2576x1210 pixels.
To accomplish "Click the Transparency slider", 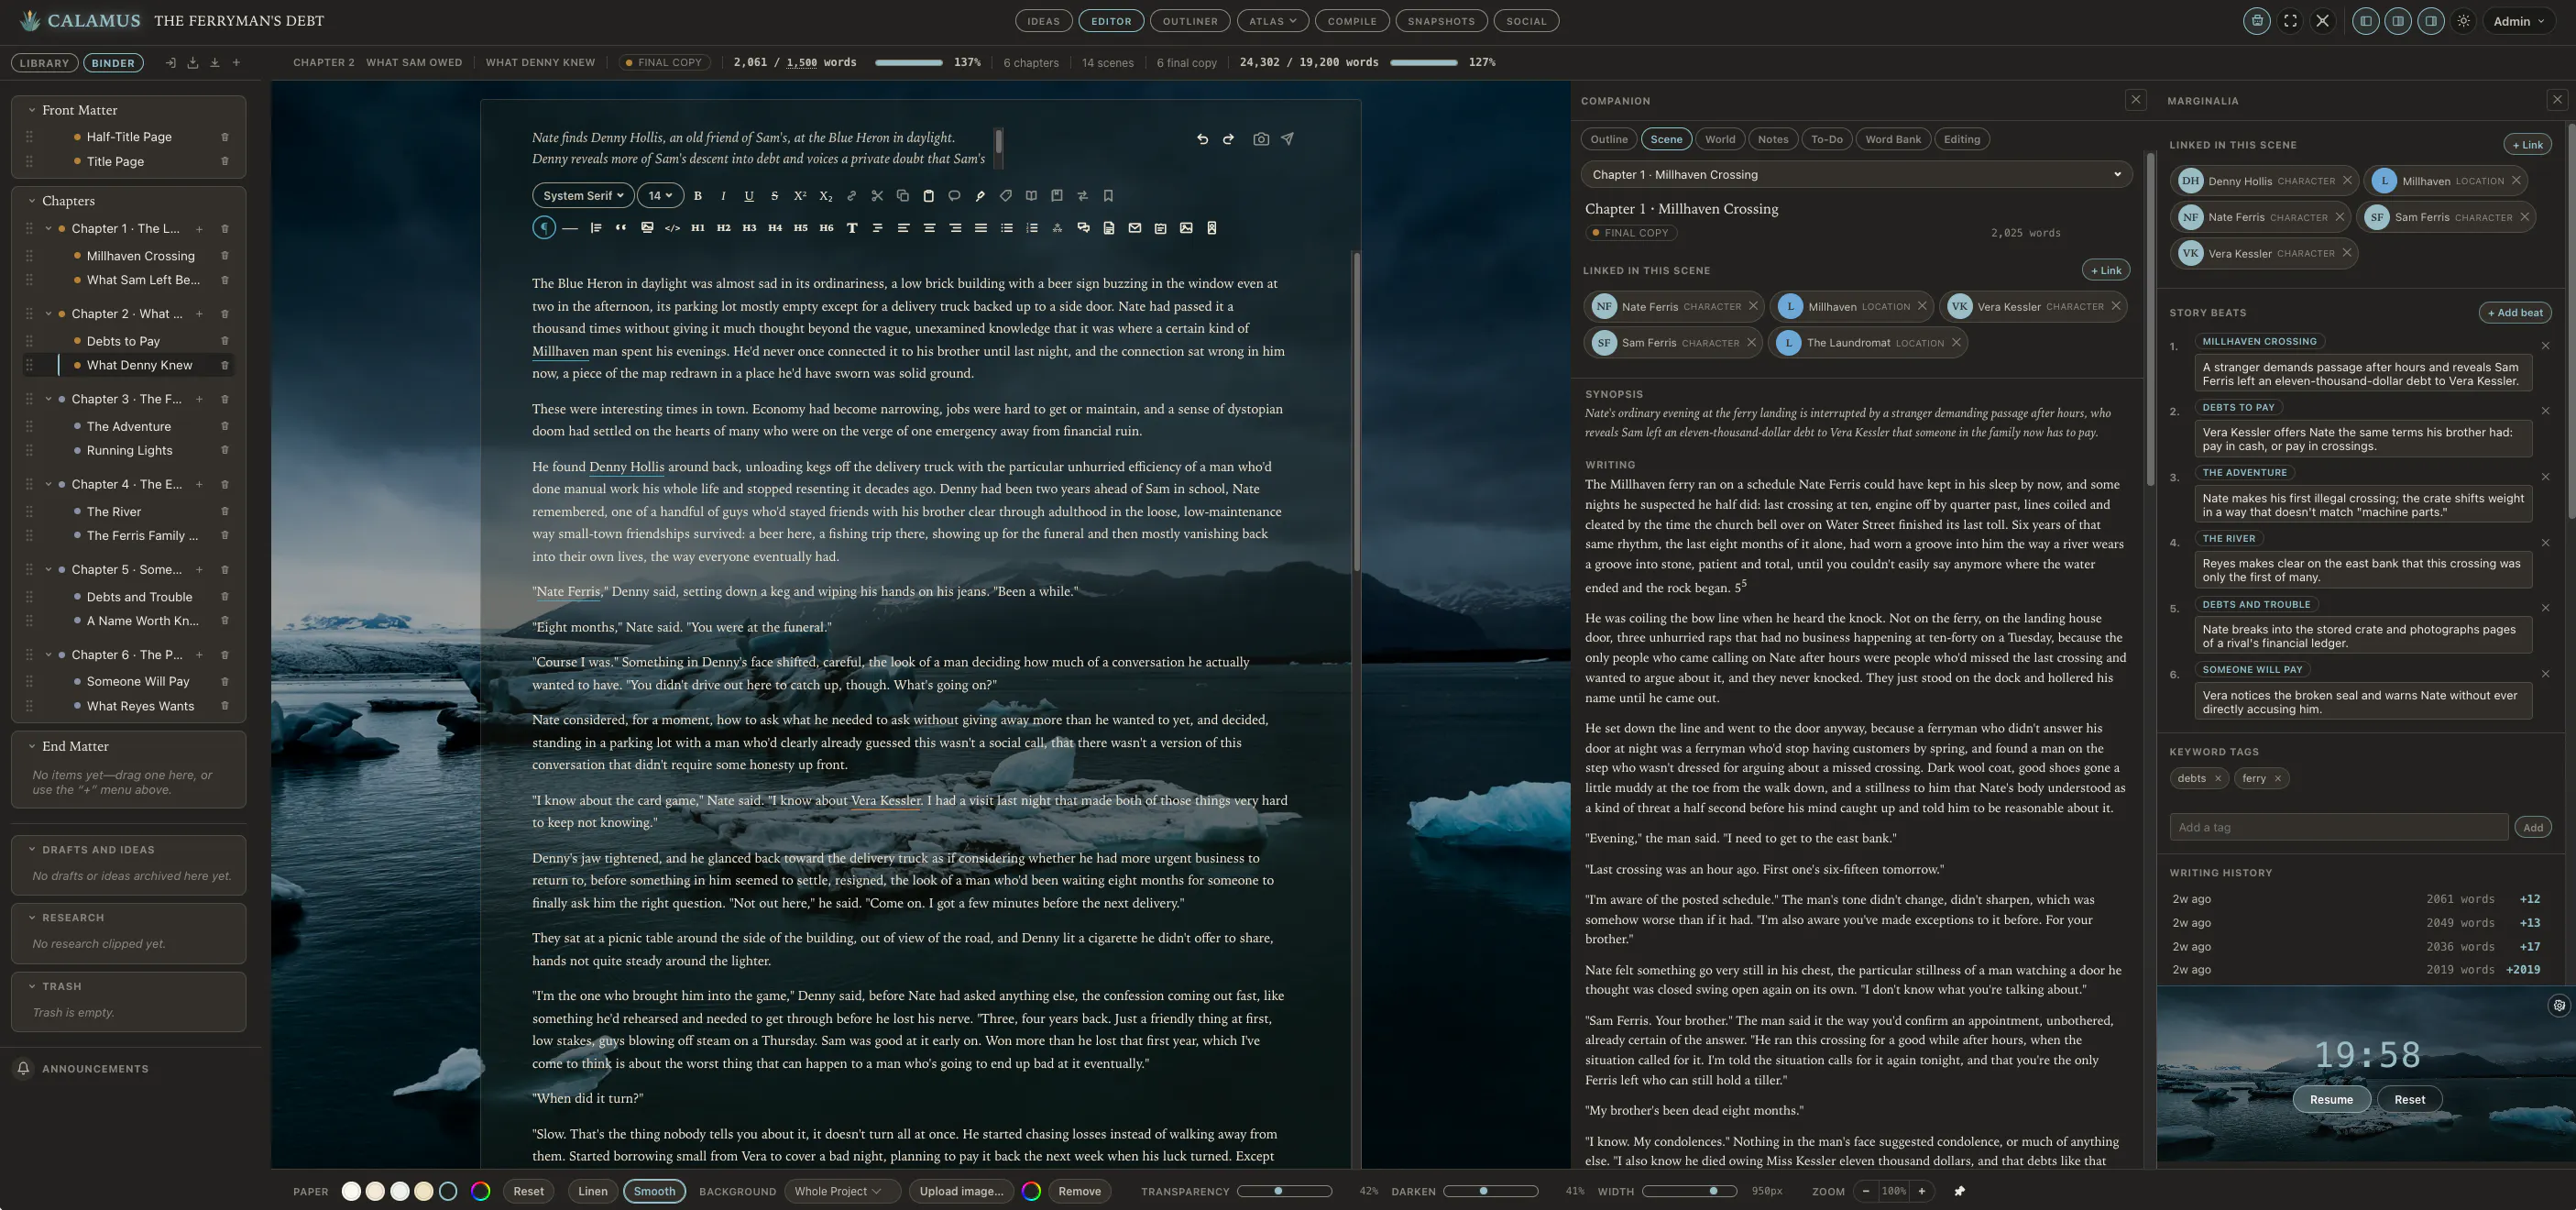I will (1284, 1191).
